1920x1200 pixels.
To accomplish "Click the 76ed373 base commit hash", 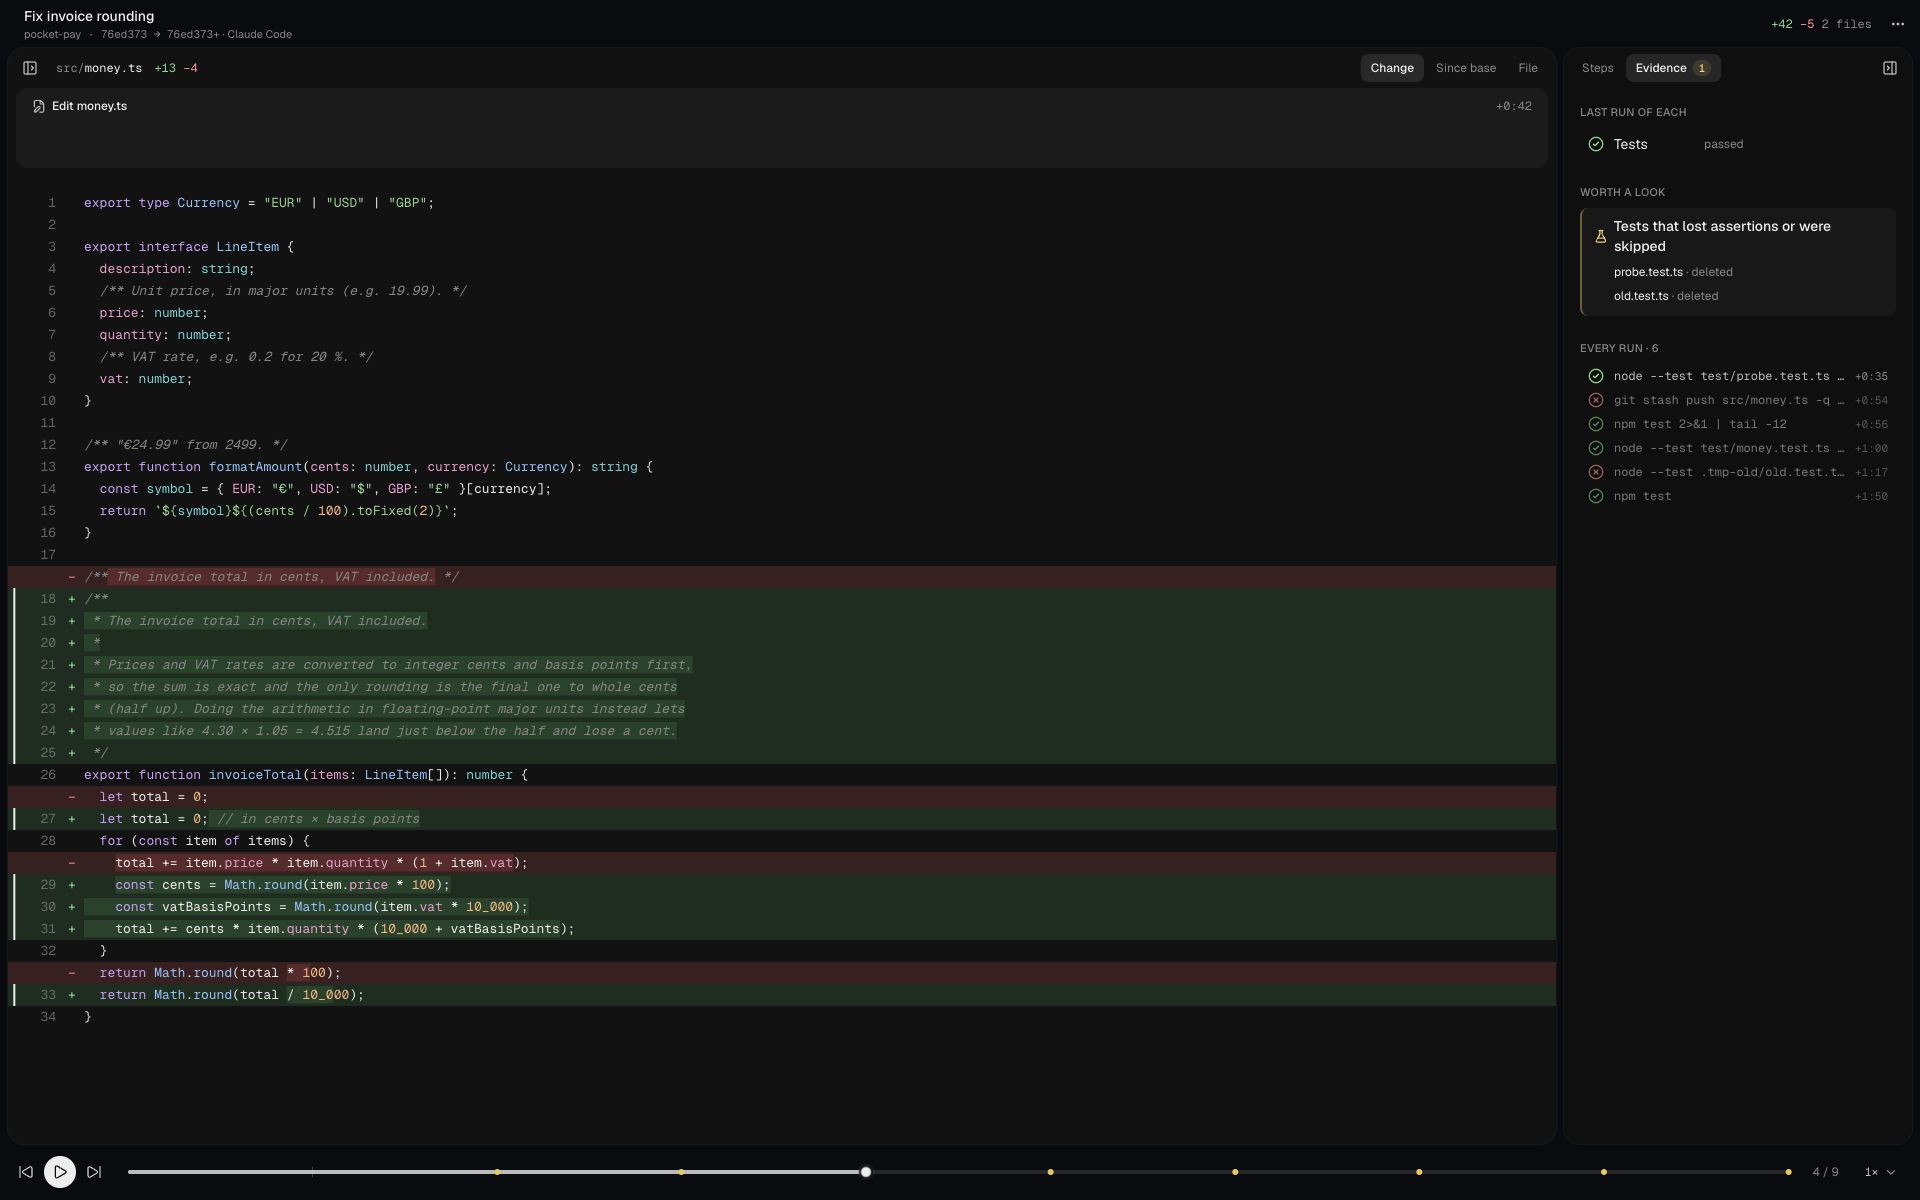I will [x=123, y=34].
